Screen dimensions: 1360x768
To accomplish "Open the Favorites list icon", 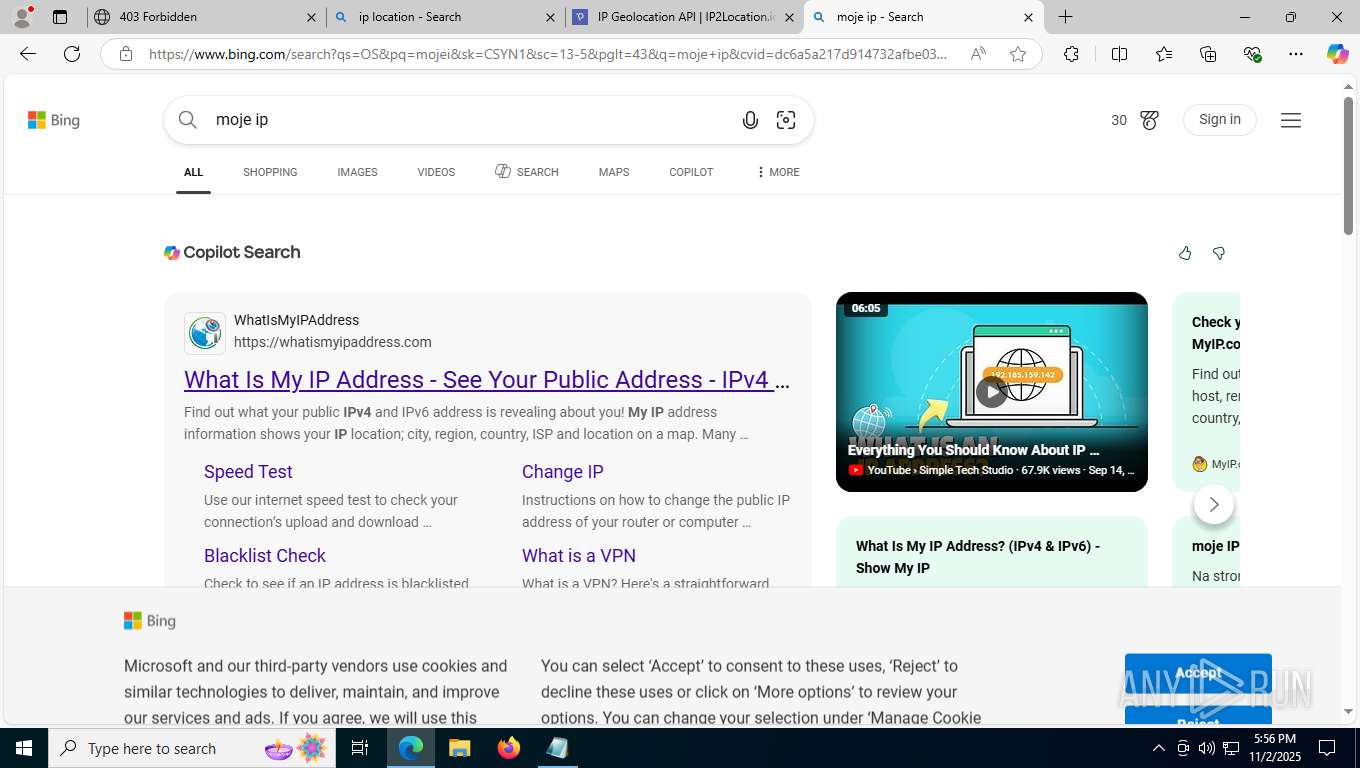I will pyautogui.click(x=1164, y=54).
